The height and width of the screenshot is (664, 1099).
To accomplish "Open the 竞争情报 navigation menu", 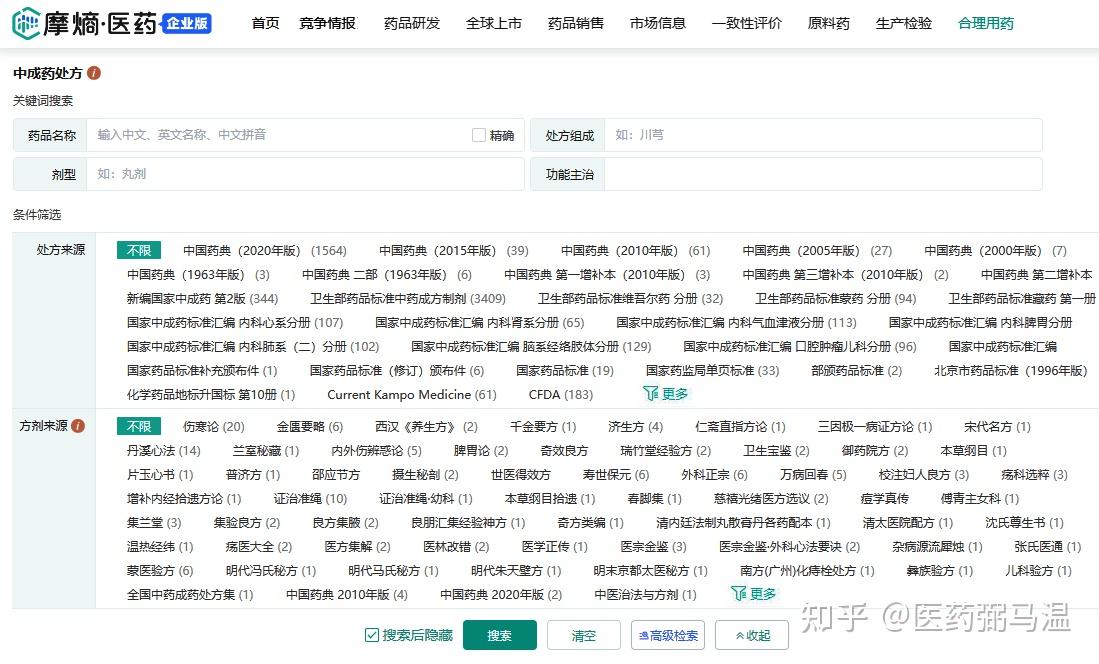I will (x=328, y=23).
